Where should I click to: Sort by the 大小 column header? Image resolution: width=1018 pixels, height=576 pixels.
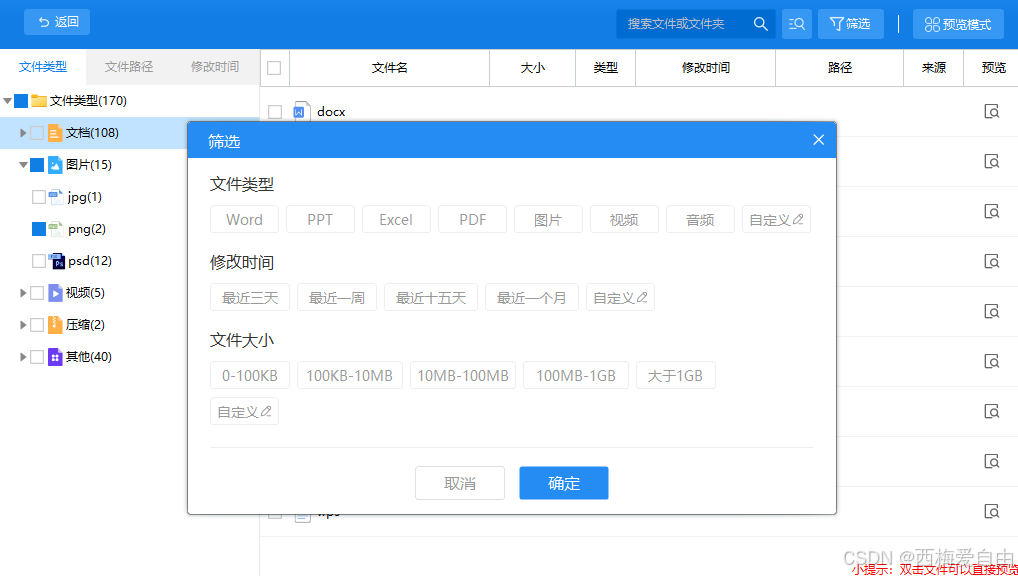coord(532,68)
